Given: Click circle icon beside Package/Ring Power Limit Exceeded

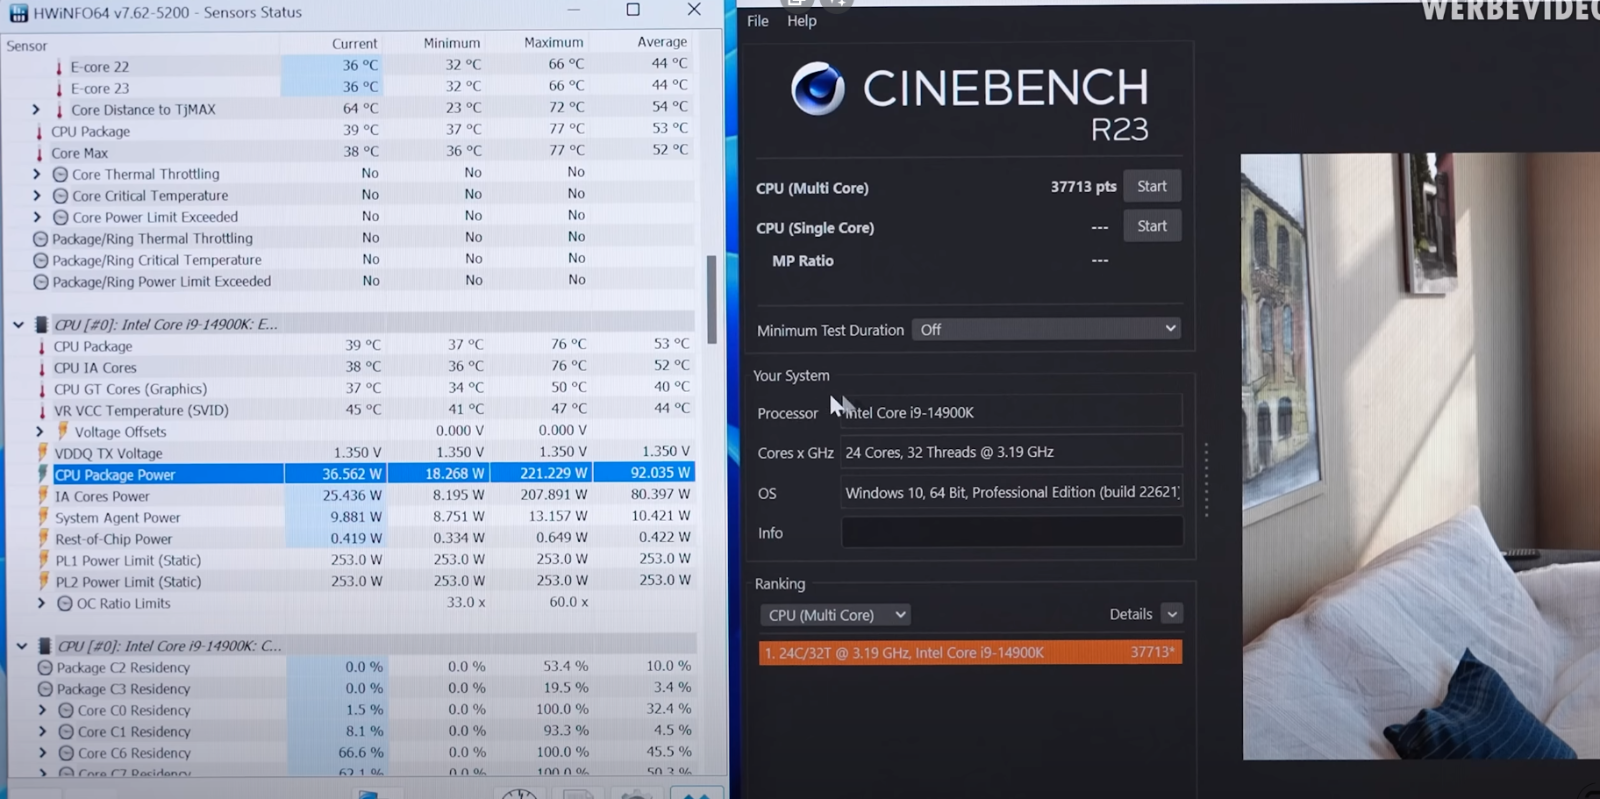Looking at the screenshot, I should click(x=40, y=282).
